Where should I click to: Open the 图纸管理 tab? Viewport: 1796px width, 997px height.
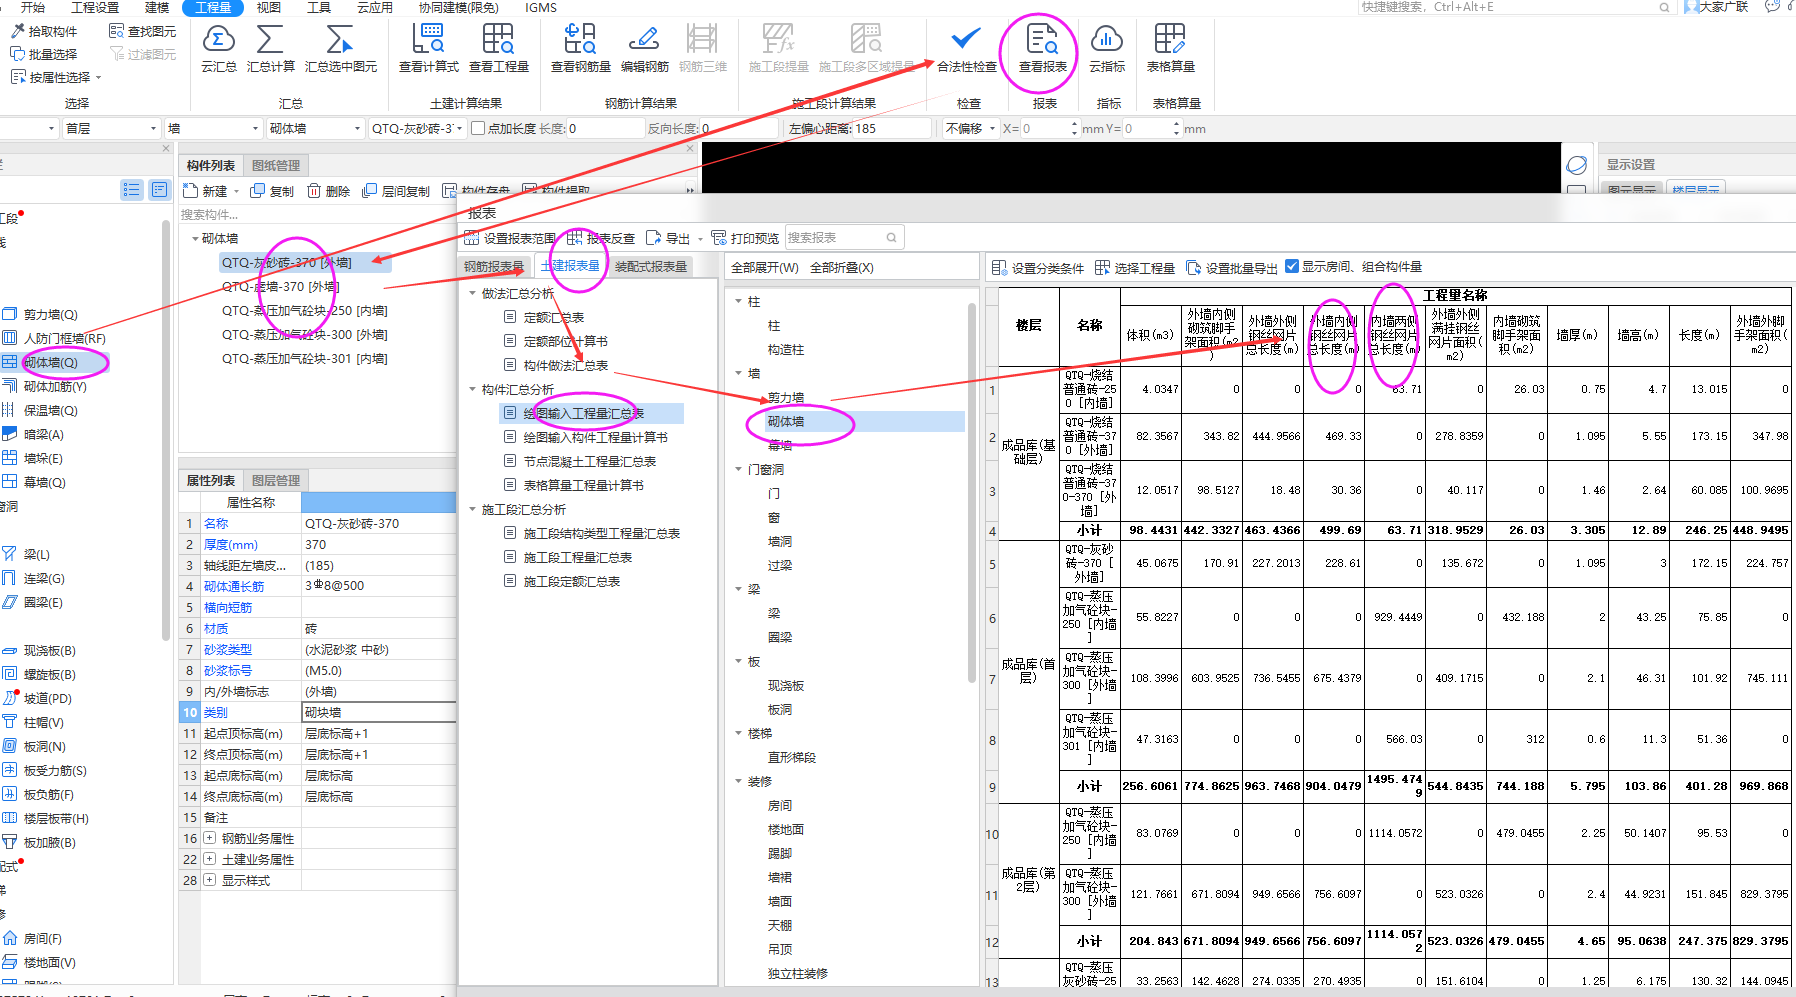pyautogui.click(x=276, y=165)
